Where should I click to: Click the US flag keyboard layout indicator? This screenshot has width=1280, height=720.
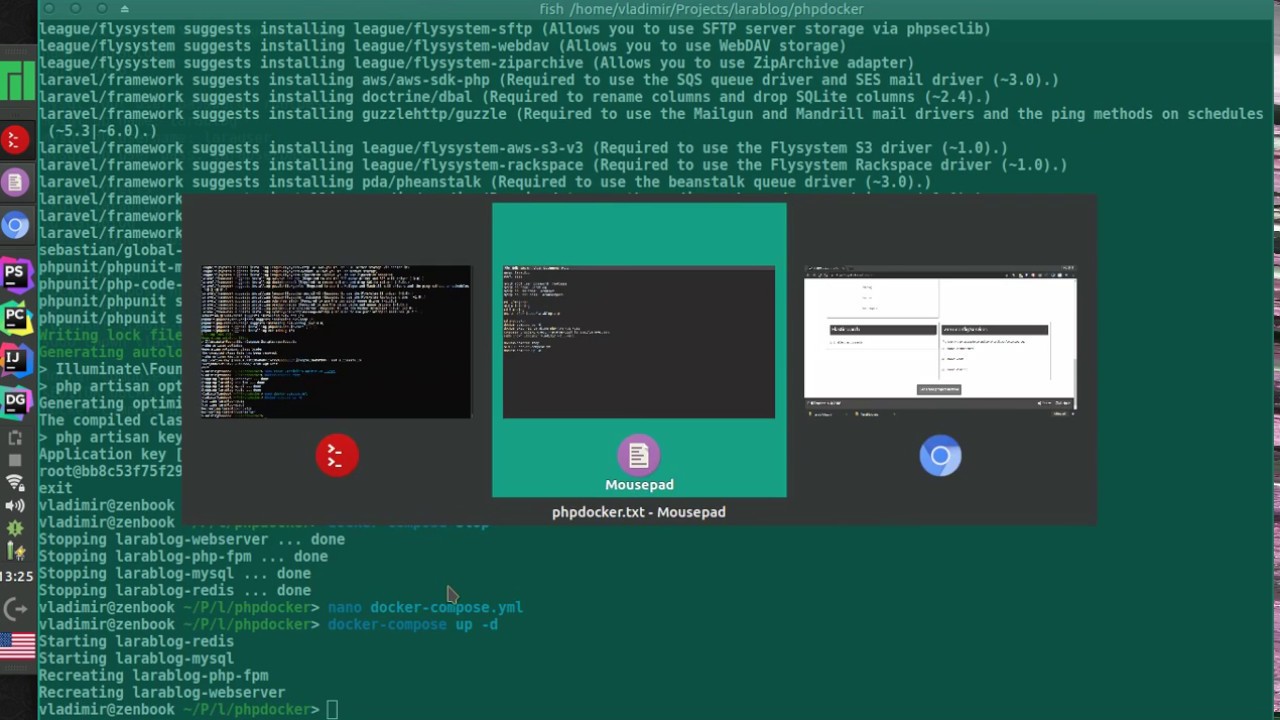[x=17, y=647]
